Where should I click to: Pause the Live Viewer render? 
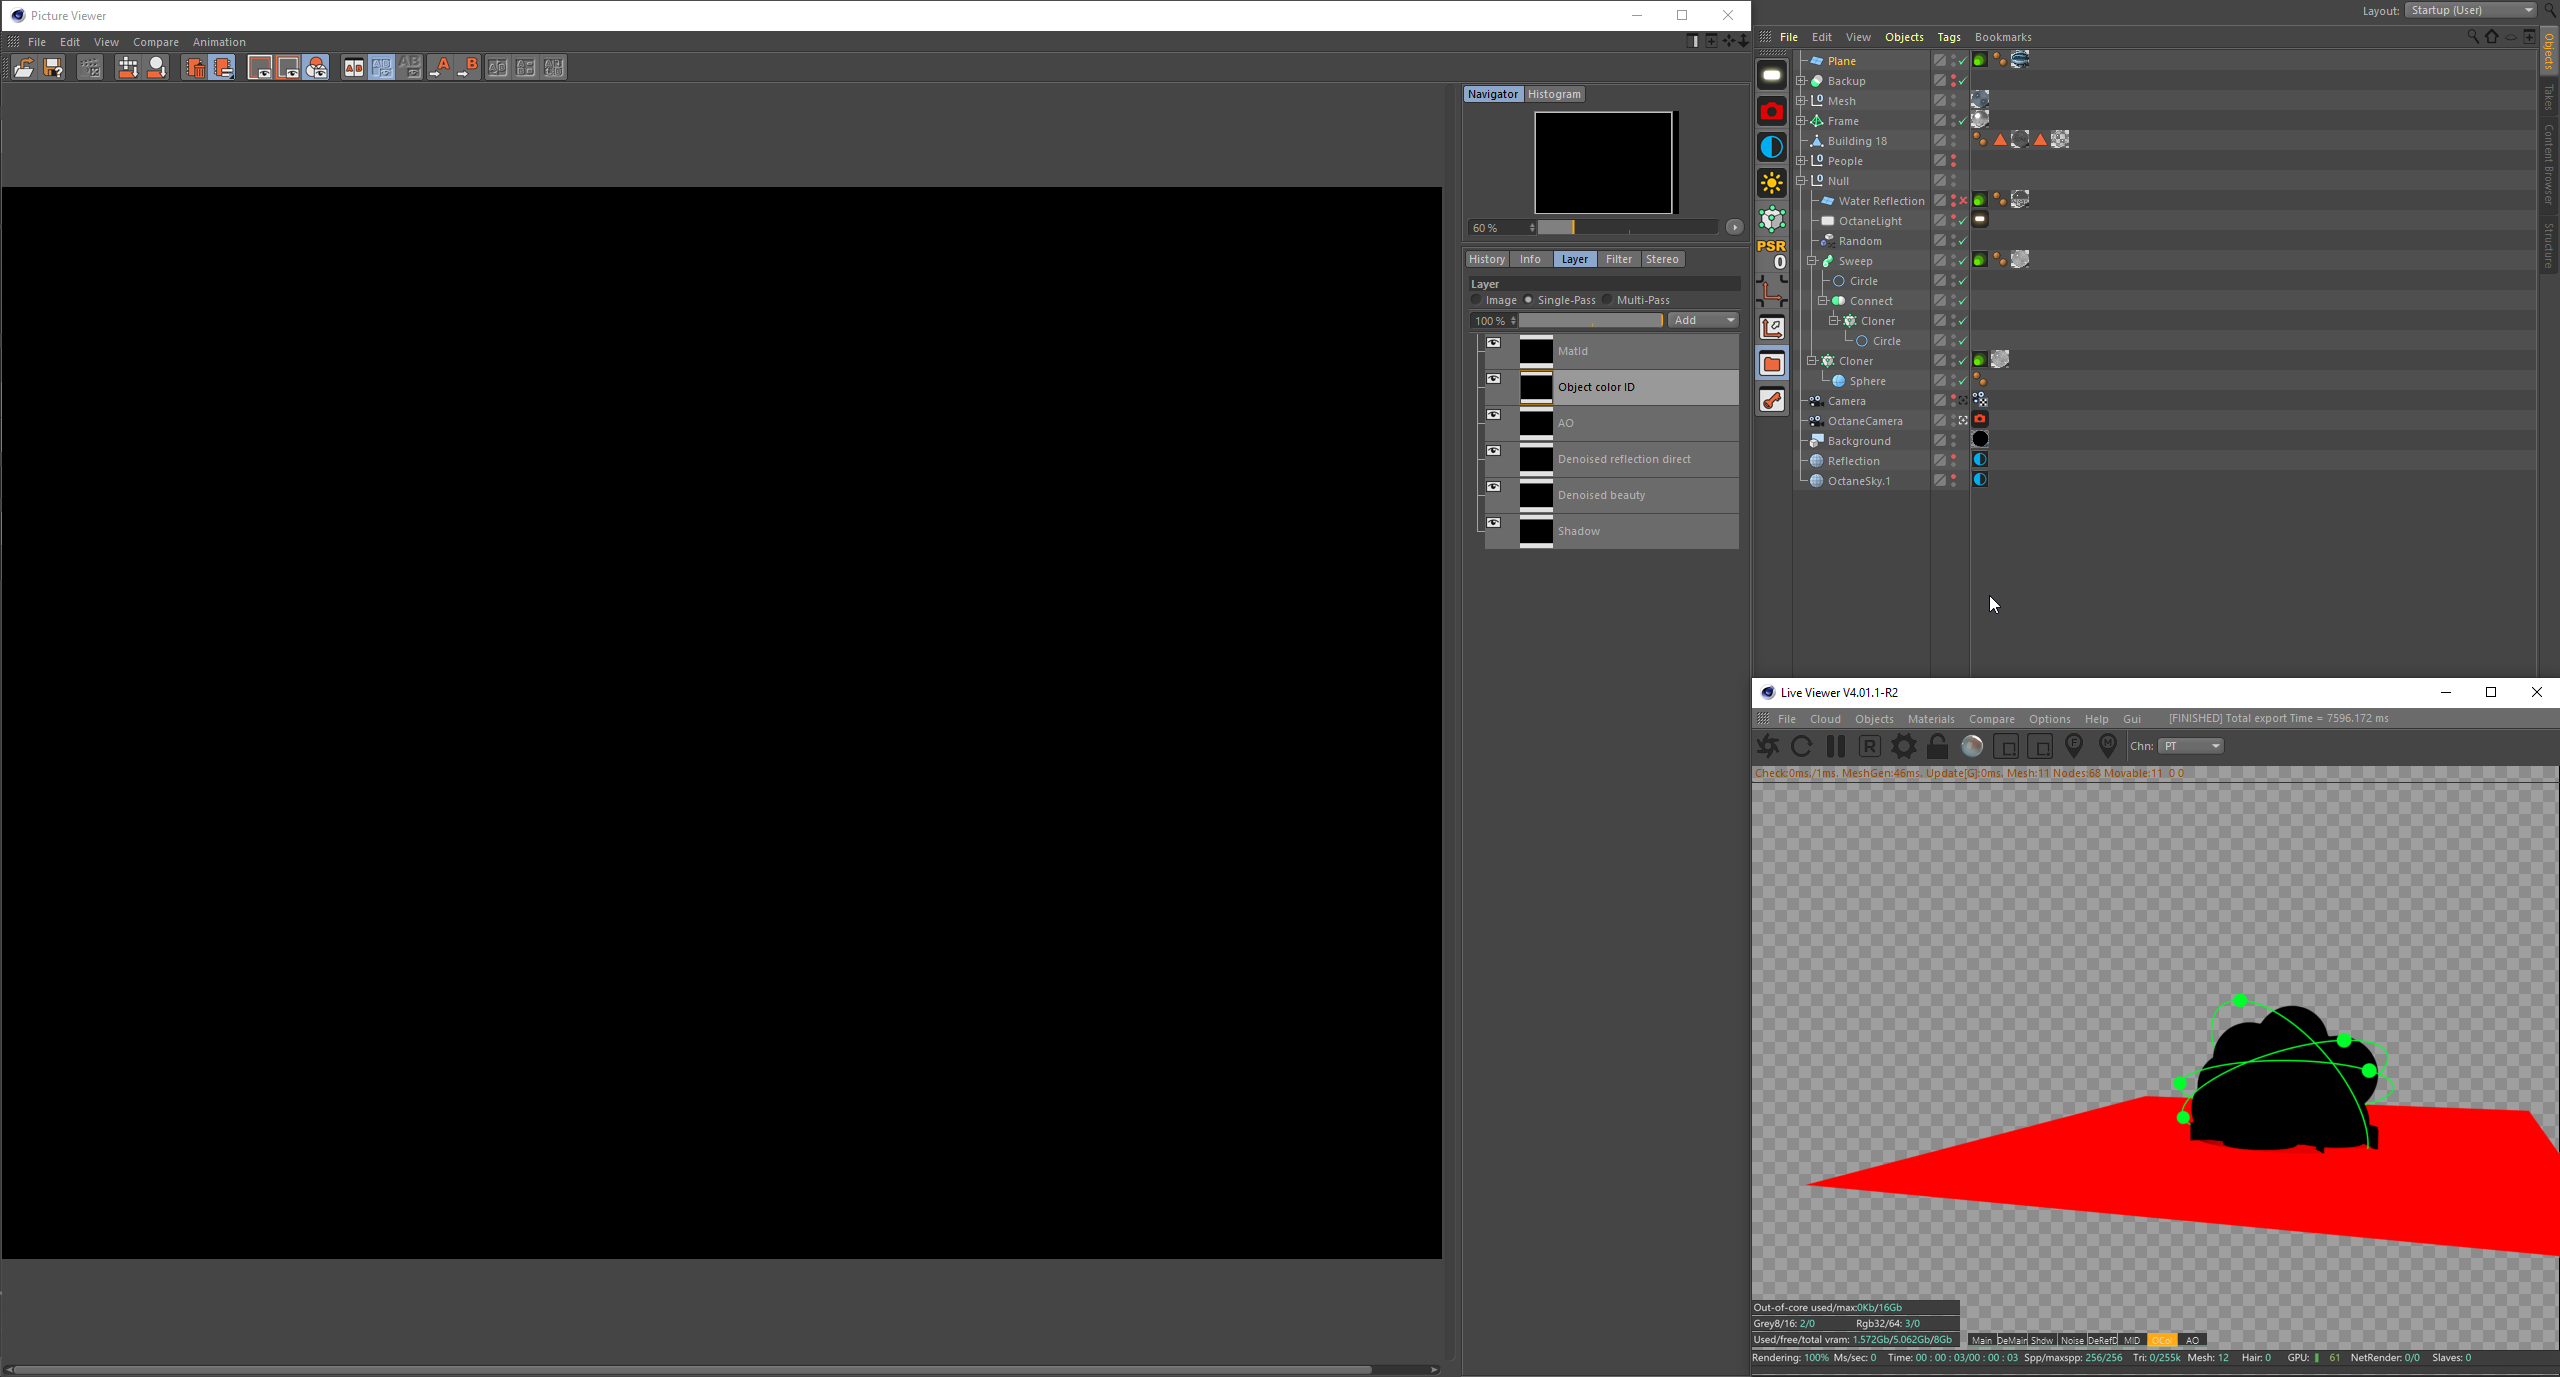(1835, 746)
